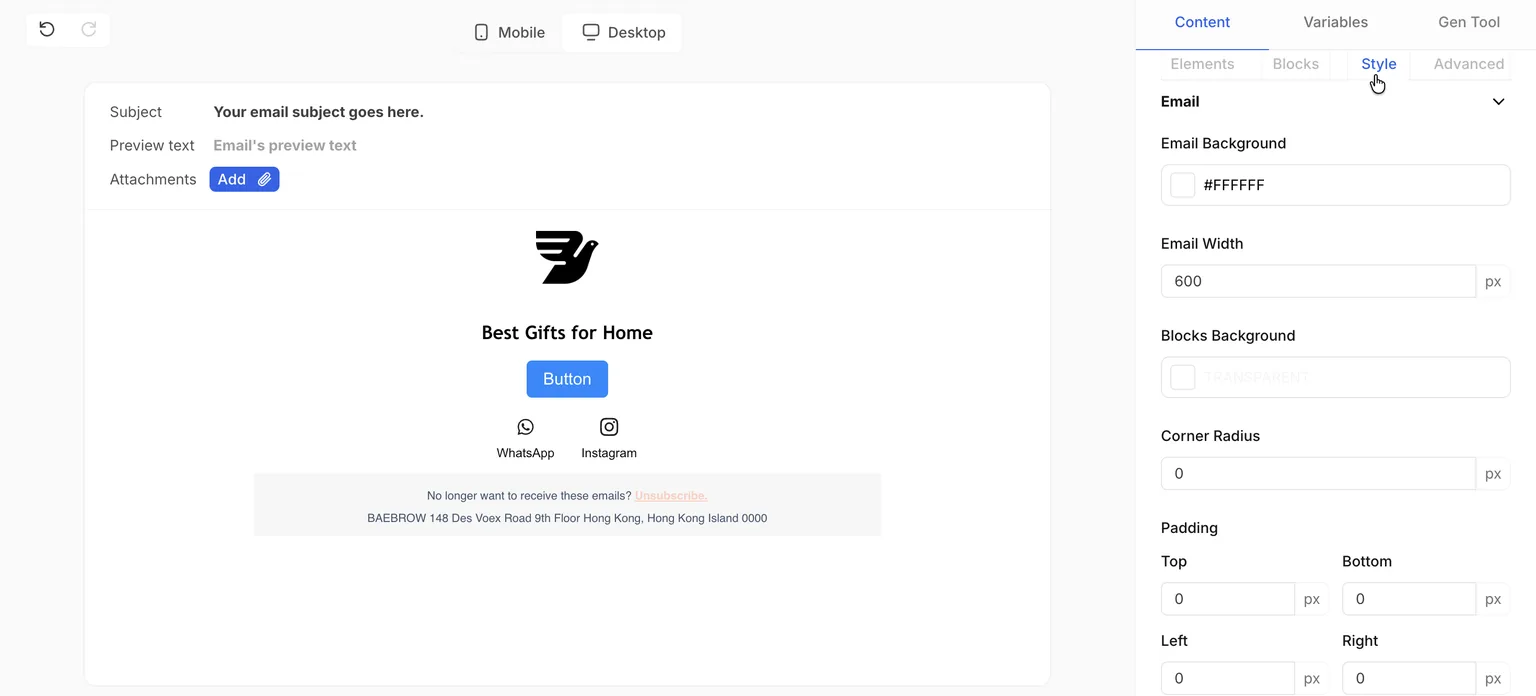This screenshot has width=1536, height=696.
Task: Click the Corner Radius input field
Action: click(1318, 473)
